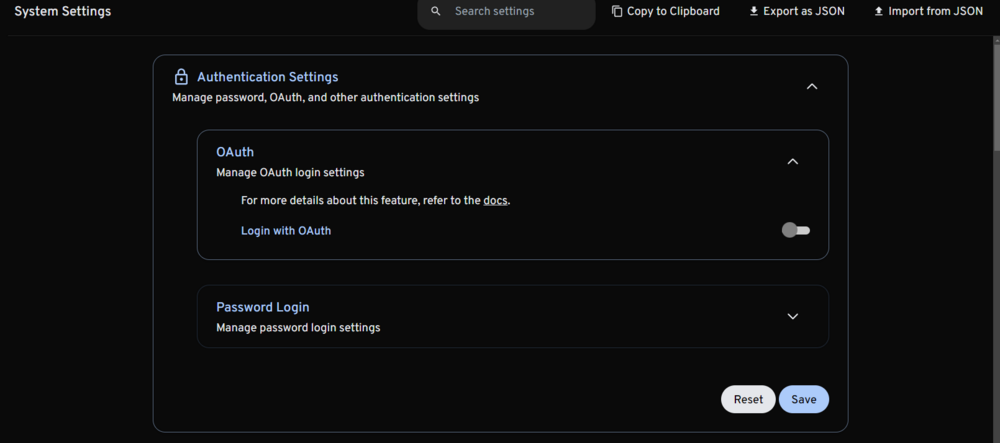Click the Password Login heading
The image size is (1000, 443).
pyautogui.click(x=263, y=307)
